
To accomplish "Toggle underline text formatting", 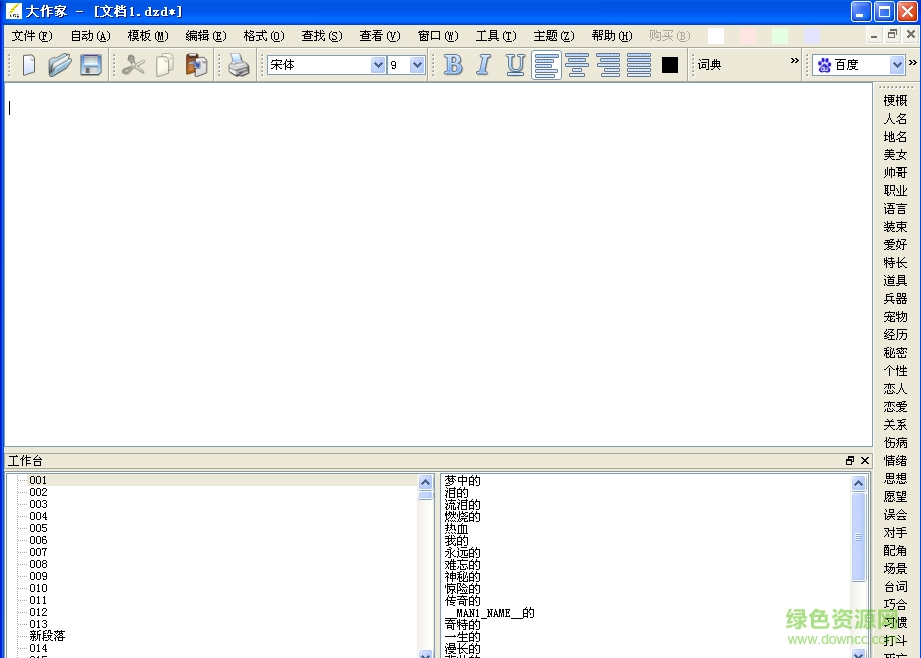I will point(515,64).
